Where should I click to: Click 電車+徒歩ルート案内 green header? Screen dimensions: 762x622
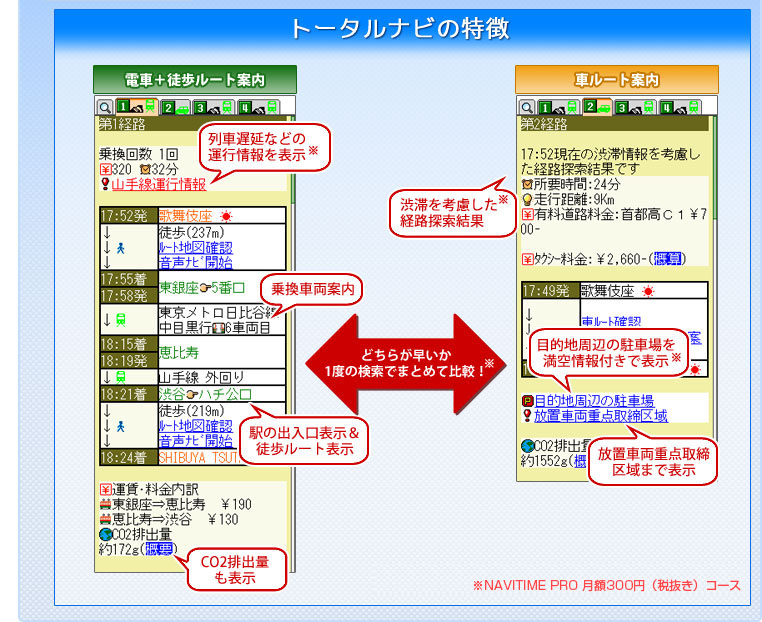pyautogui.click(x=195, y=79)
